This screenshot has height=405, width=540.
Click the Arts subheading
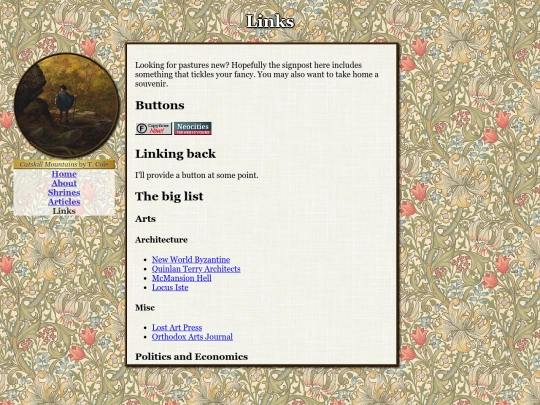pyautogui.click(x=145, y=219)
